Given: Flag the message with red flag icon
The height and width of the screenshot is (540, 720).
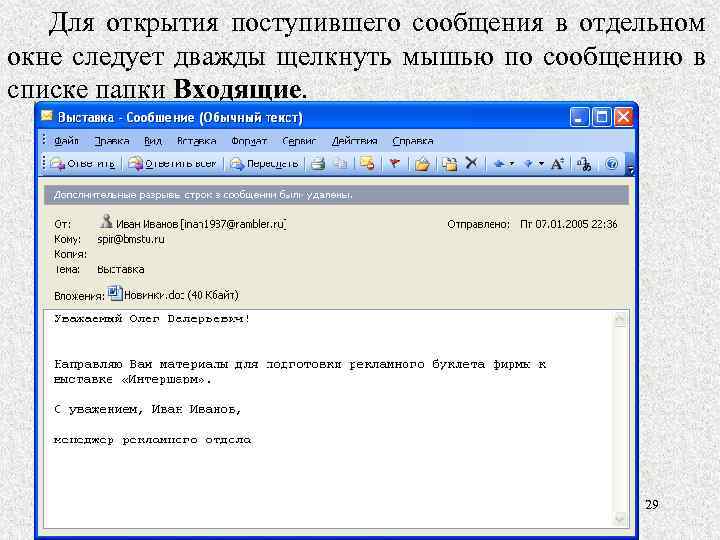Looking at the screenshot, I should click(x=394, y=163).
